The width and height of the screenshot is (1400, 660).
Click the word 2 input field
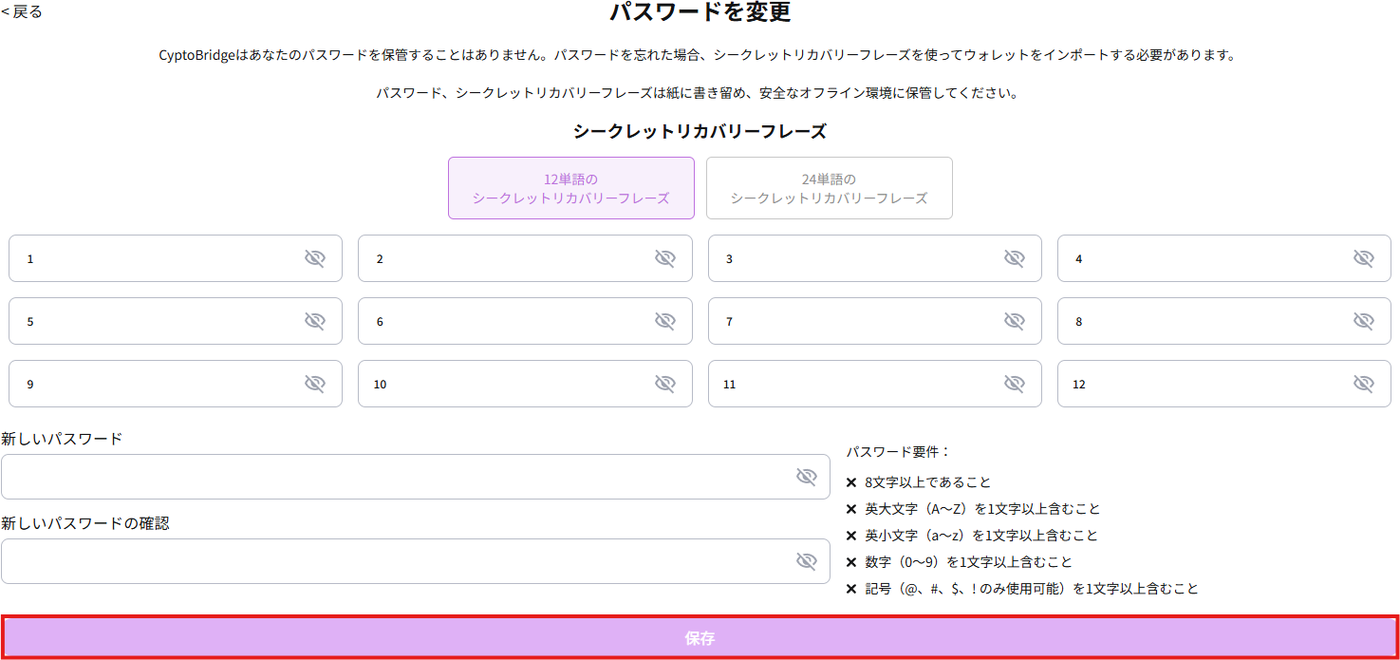pyautogui.click(x=525, y=259)
